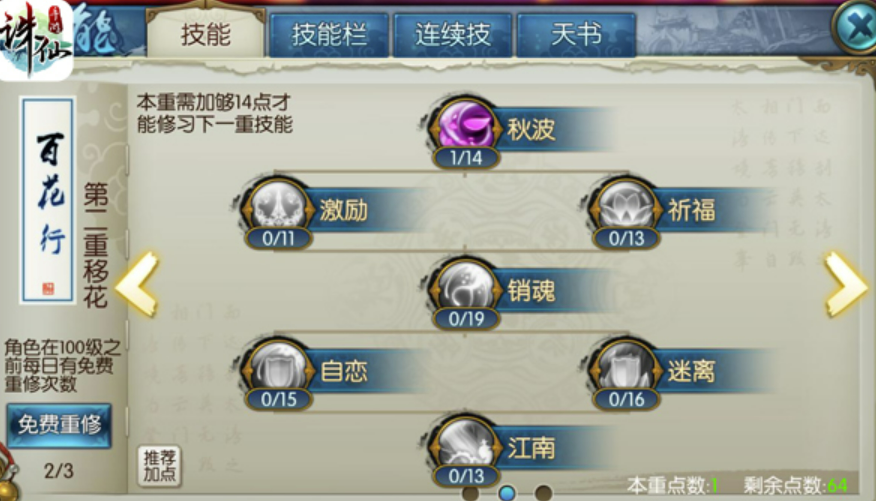Select the third page indicator dot
The image size is (876, 501).
(x=544, y=493)
